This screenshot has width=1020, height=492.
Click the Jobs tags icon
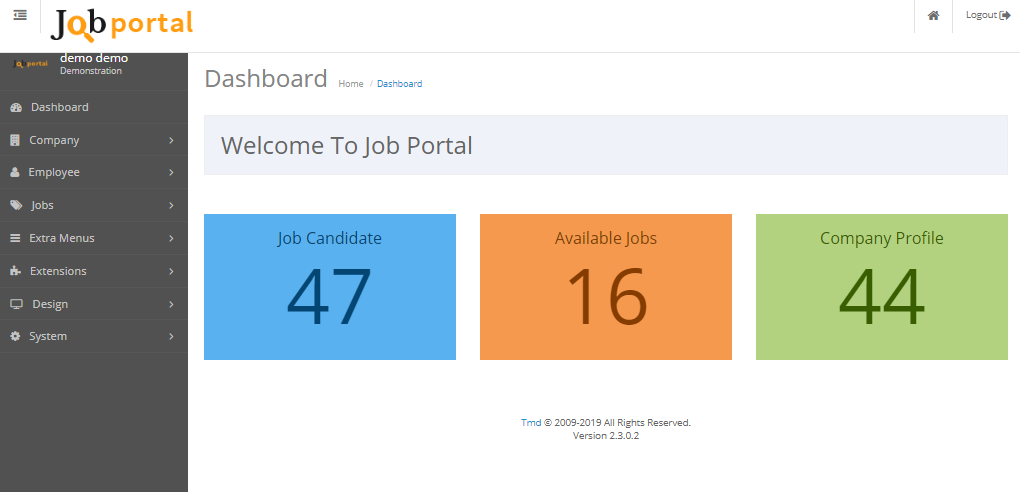[16, 206]
